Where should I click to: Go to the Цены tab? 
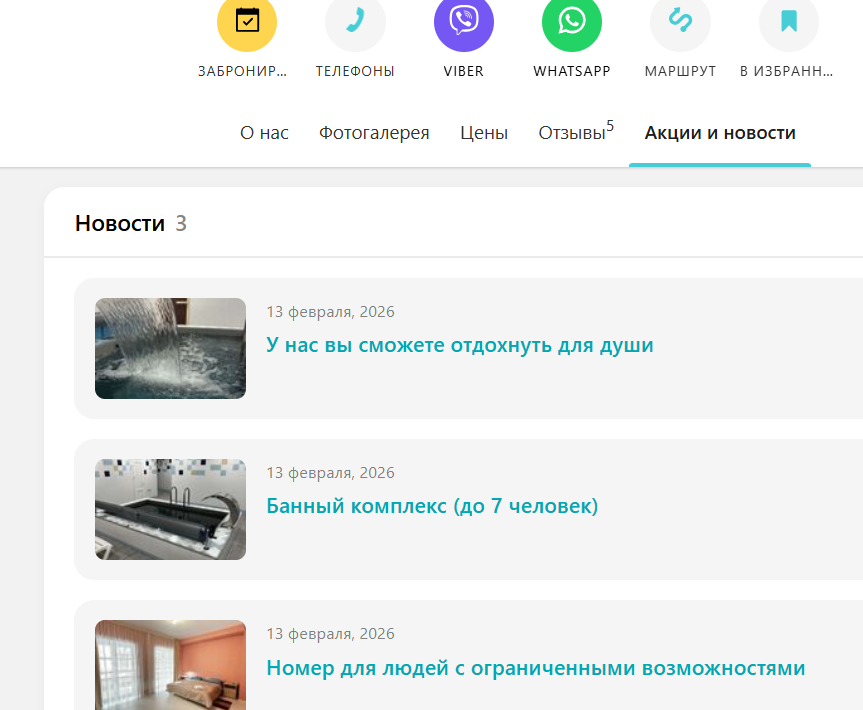coord(484,133)
